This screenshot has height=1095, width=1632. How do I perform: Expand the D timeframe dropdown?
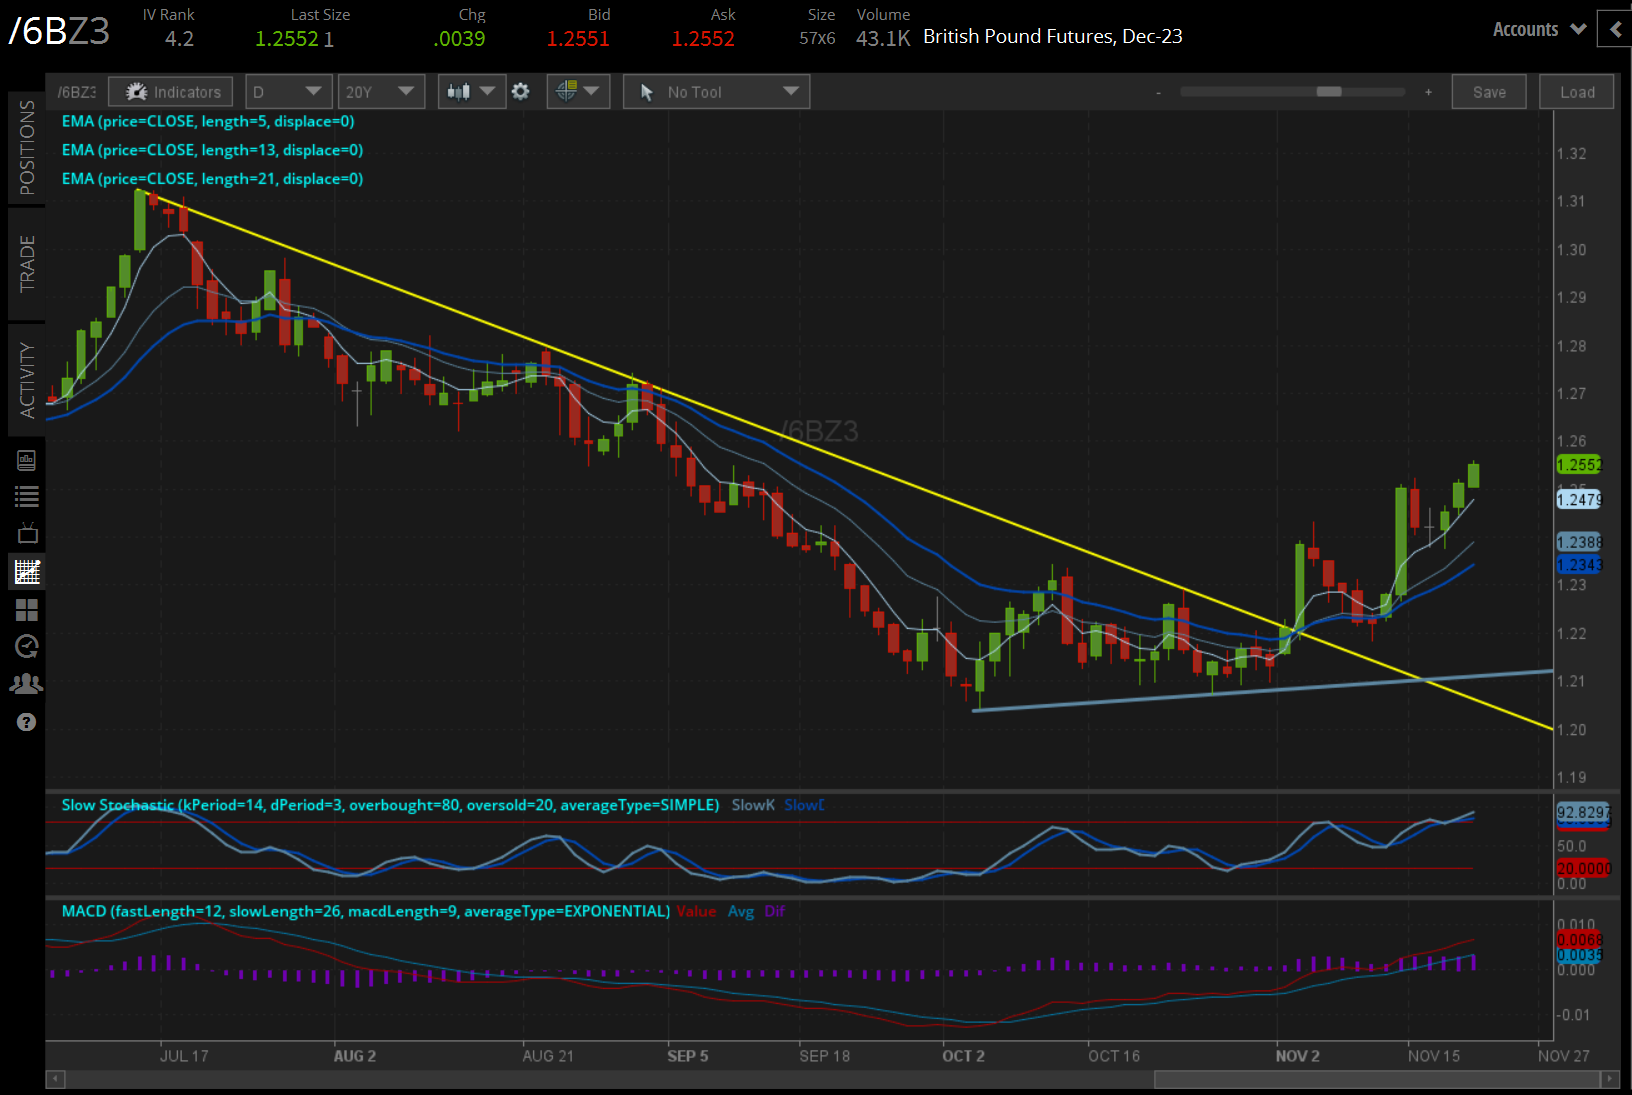288,92
